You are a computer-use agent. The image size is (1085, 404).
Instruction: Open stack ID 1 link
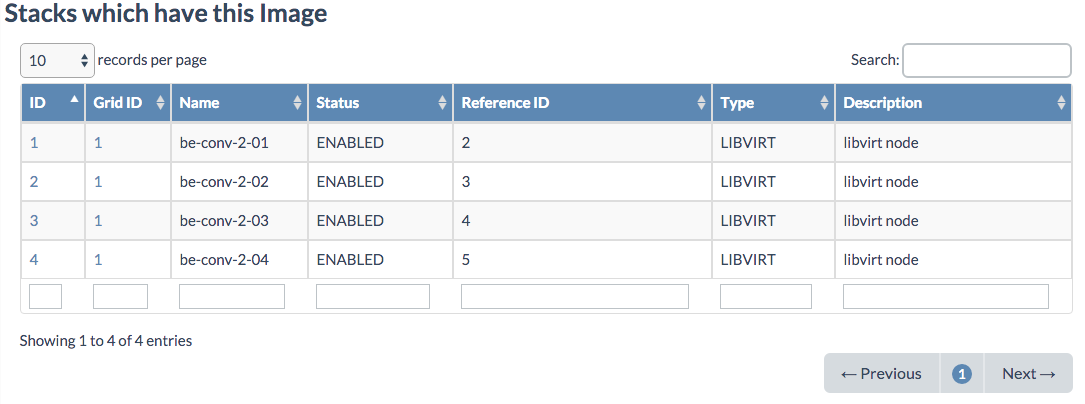[34, 143]
